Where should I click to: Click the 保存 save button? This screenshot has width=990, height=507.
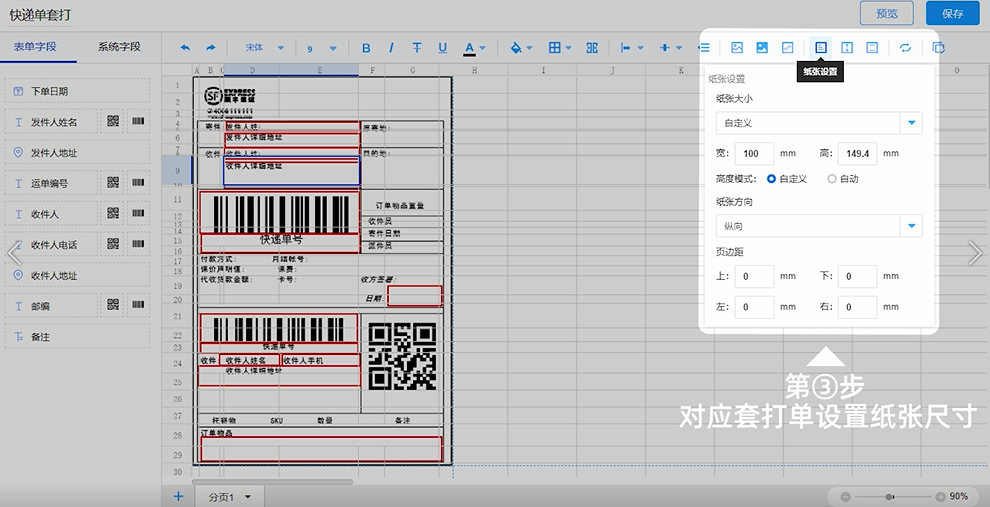pyautogui.click(x=952, y=13)
